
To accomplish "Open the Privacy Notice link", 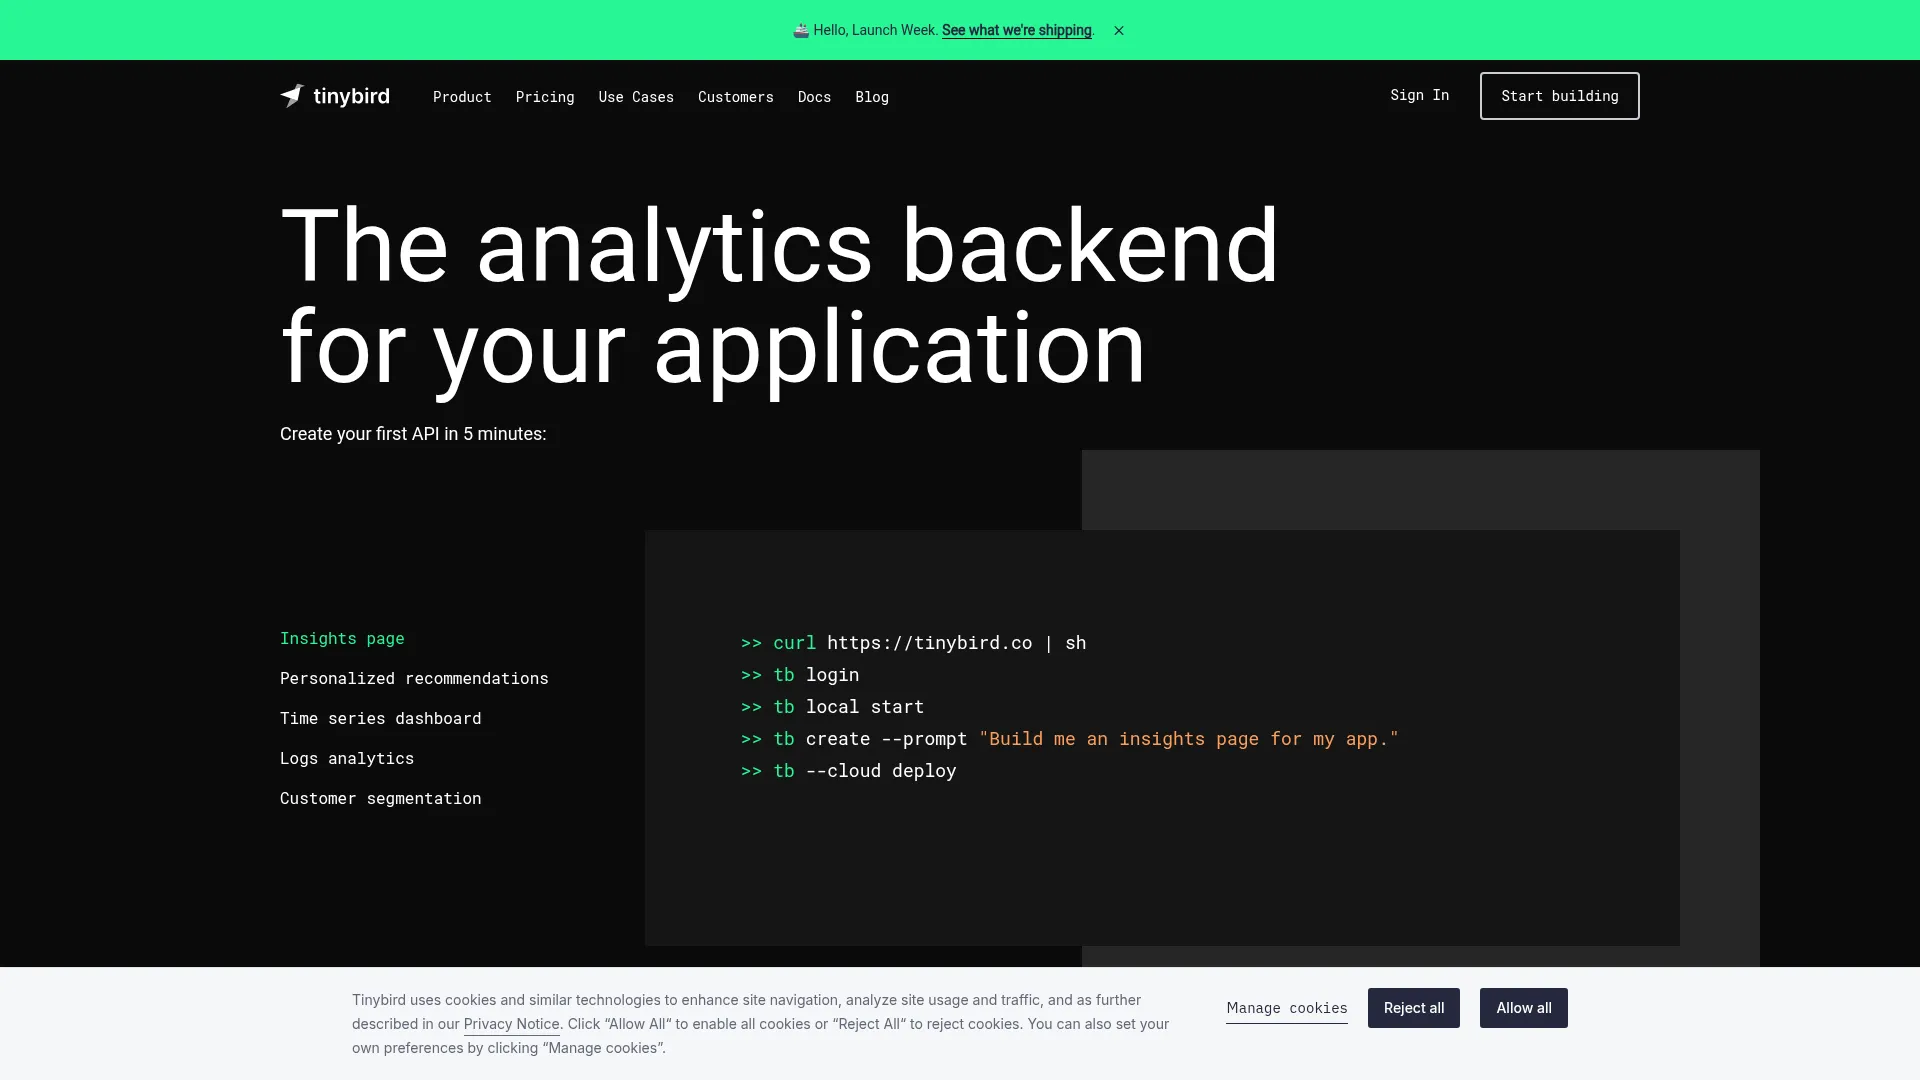I will point(511,1024).
